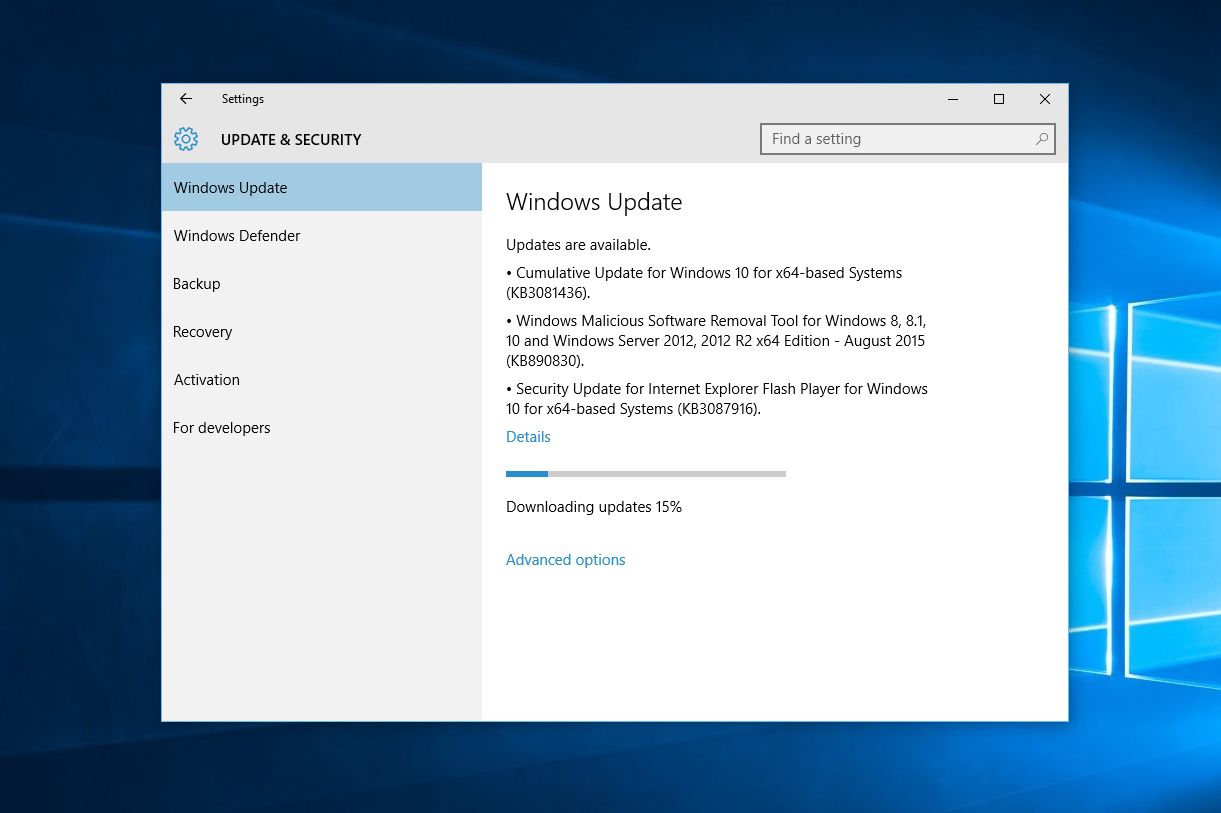Click the Cumulative Update KB3081436 entry
This screenshot has width=1221, height=813.
coord(704,283)
